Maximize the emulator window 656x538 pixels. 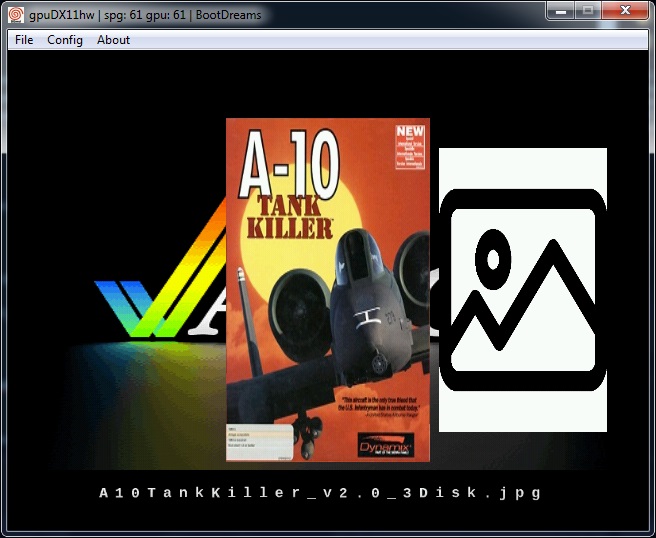click(588, 10)
